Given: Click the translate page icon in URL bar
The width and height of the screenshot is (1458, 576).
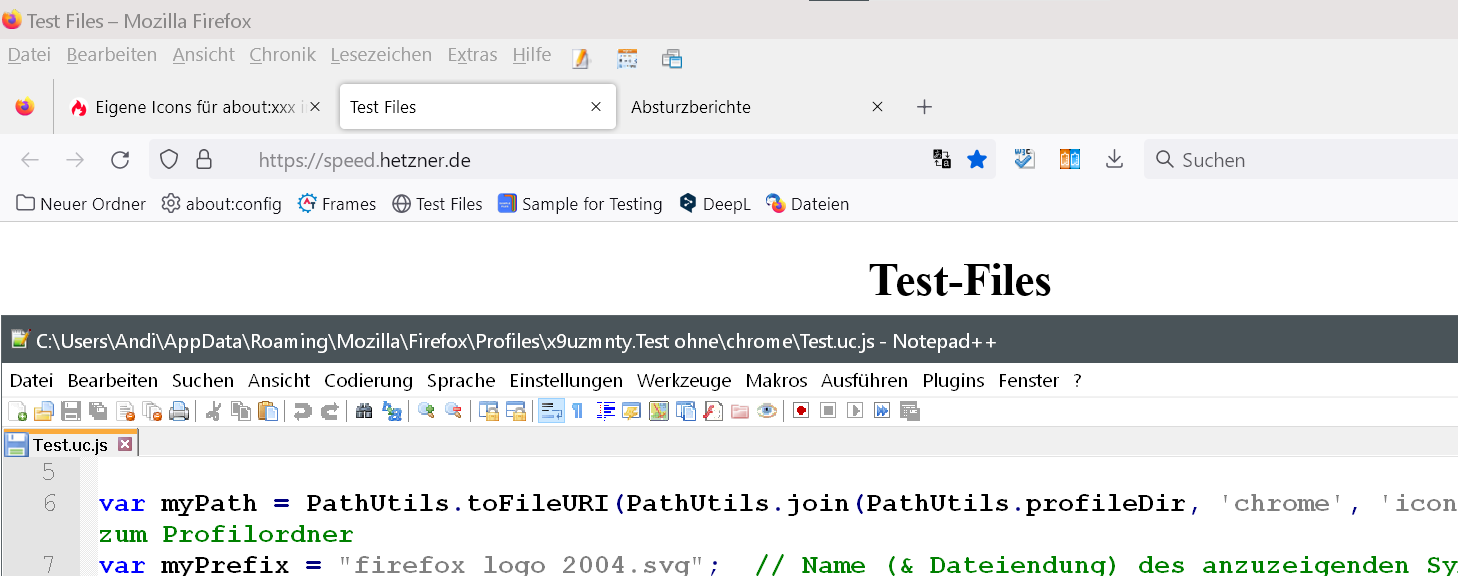Looking at the screenshot, I should click(x=941, y=160).
